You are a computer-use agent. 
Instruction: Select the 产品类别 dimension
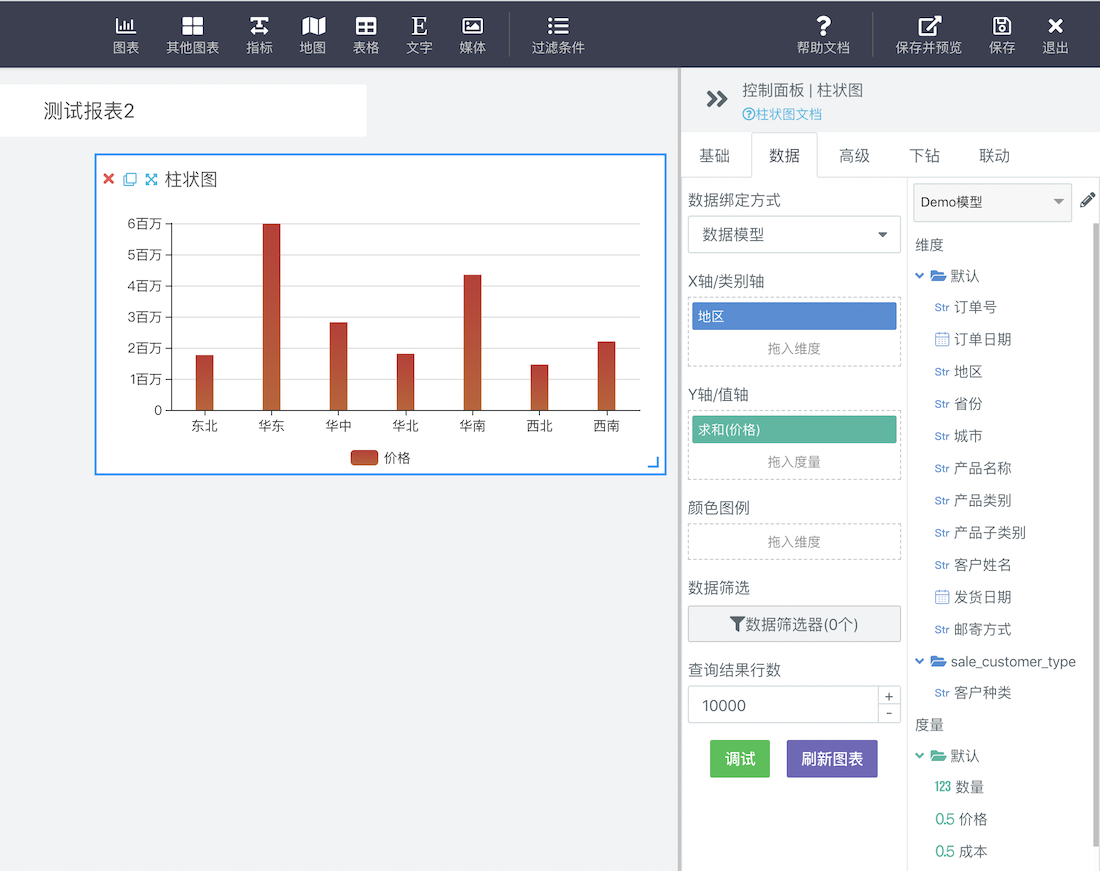pyautogui.click(x=982, y=501)
